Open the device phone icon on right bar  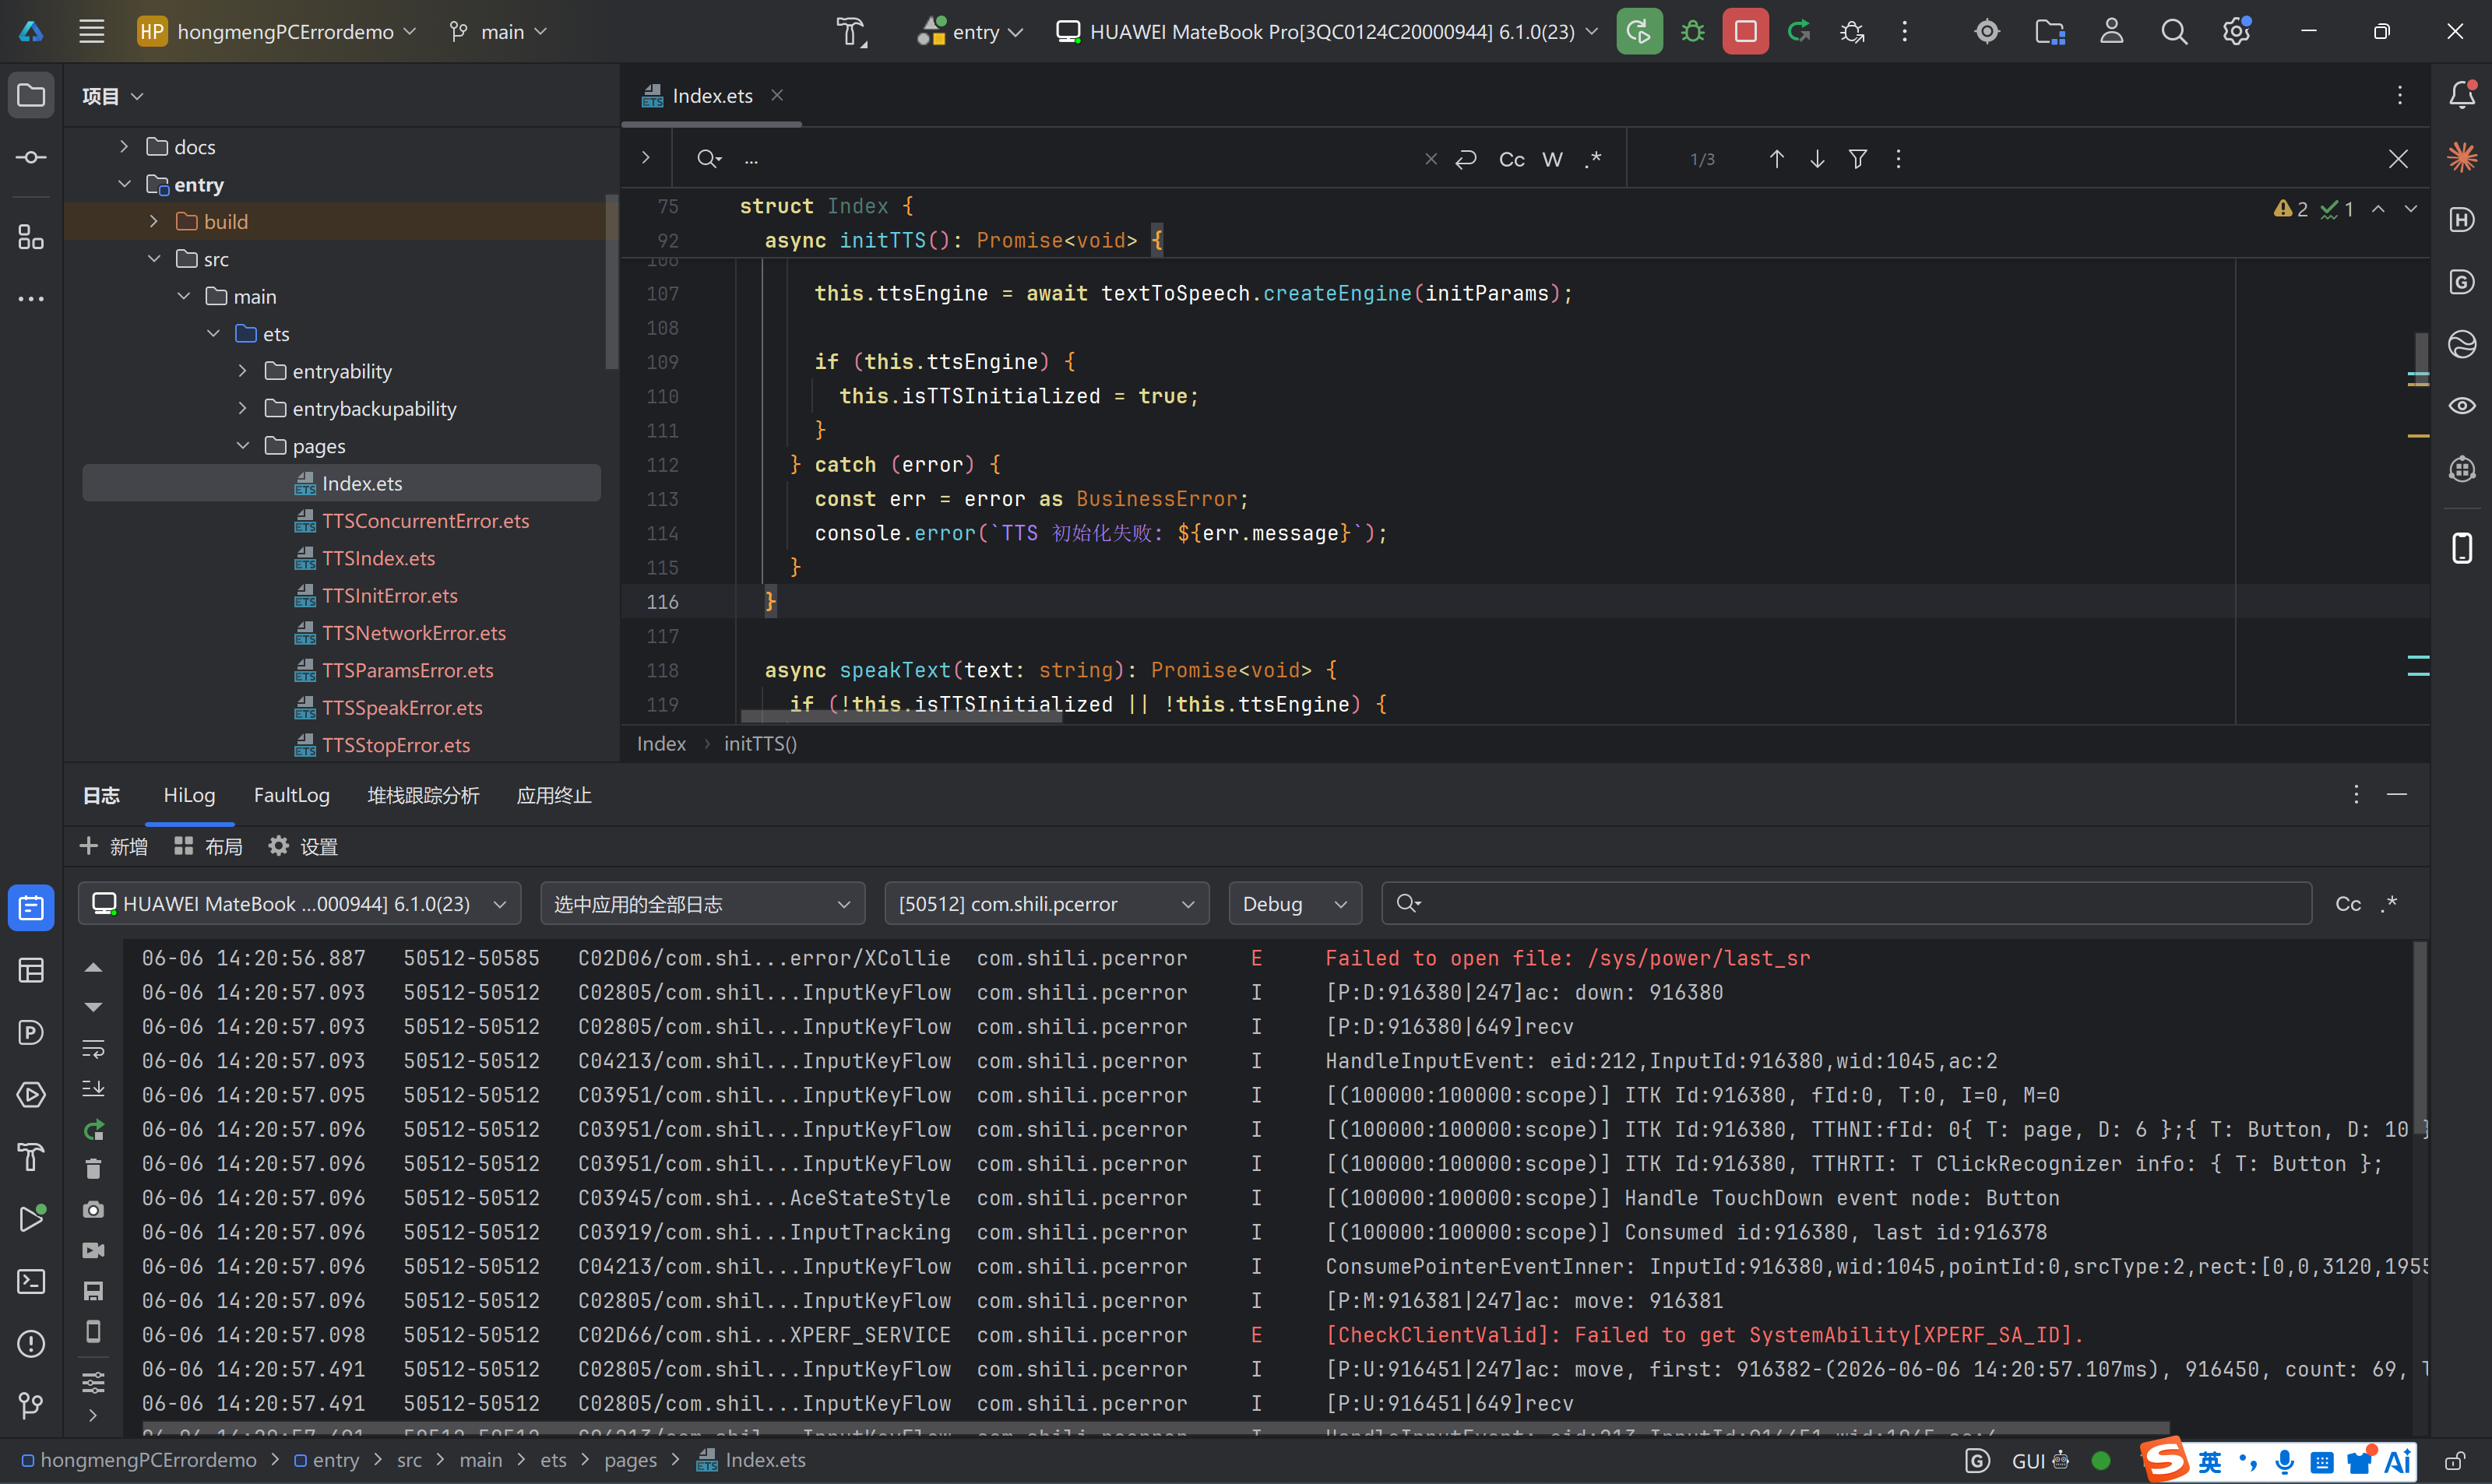(x=2462, y=548)
